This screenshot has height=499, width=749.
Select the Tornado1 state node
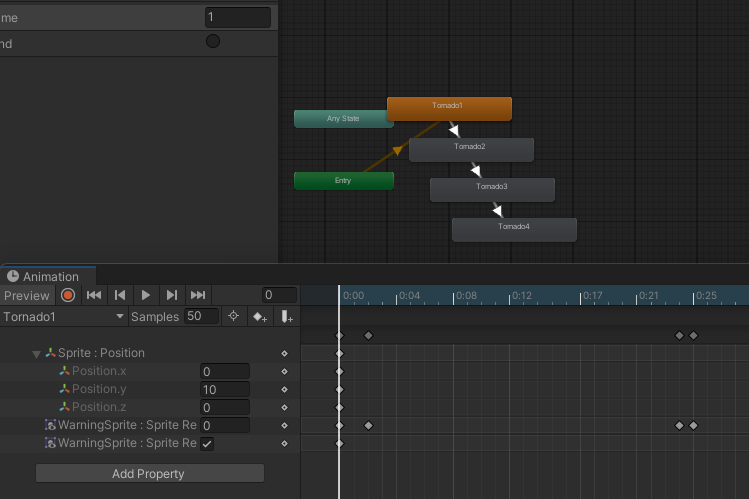coord(449,109)
